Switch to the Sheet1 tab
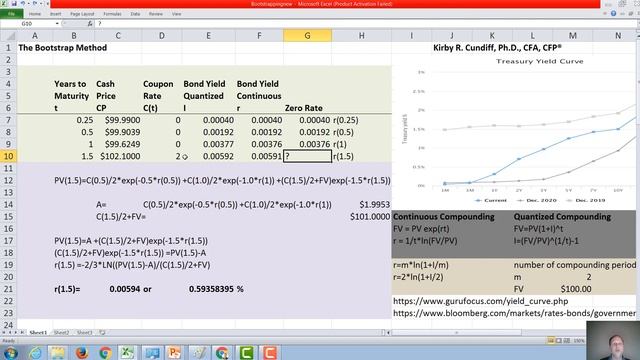The width and height of the screenshot is (640, 360). [38, 333]
